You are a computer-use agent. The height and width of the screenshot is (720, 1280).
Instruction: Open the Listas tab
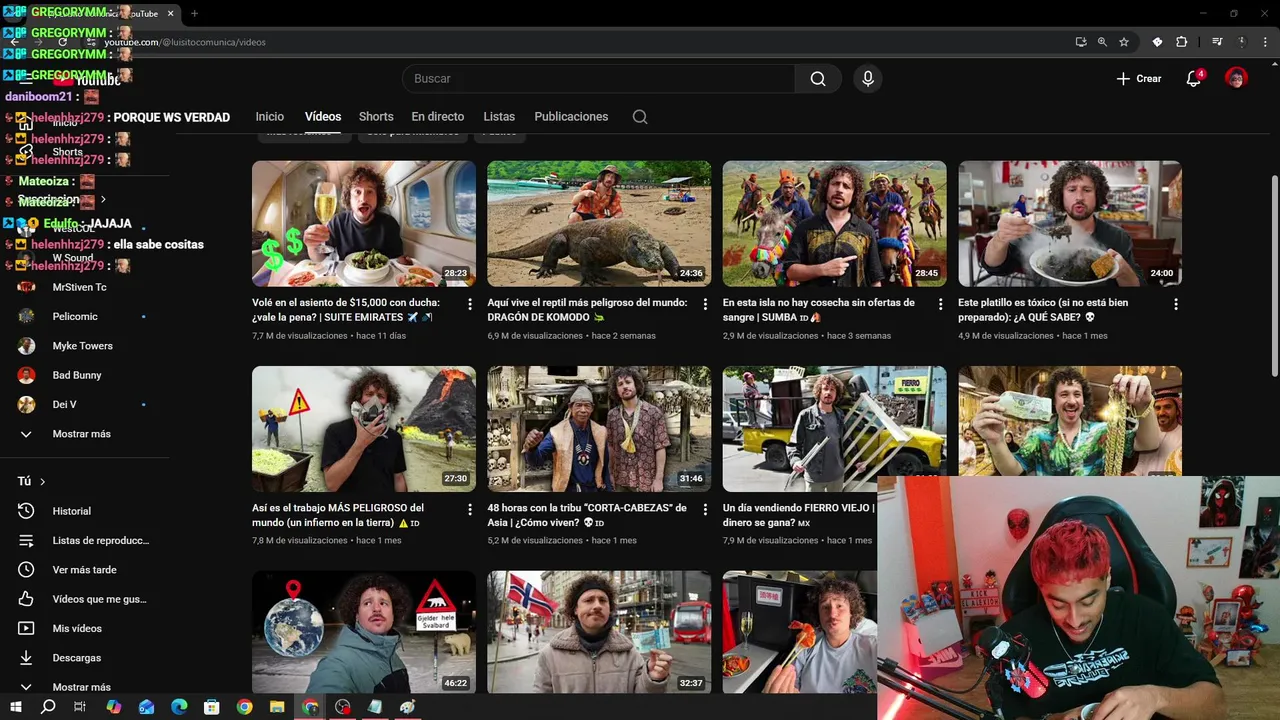pyautogui.click(x=499, y=117)
